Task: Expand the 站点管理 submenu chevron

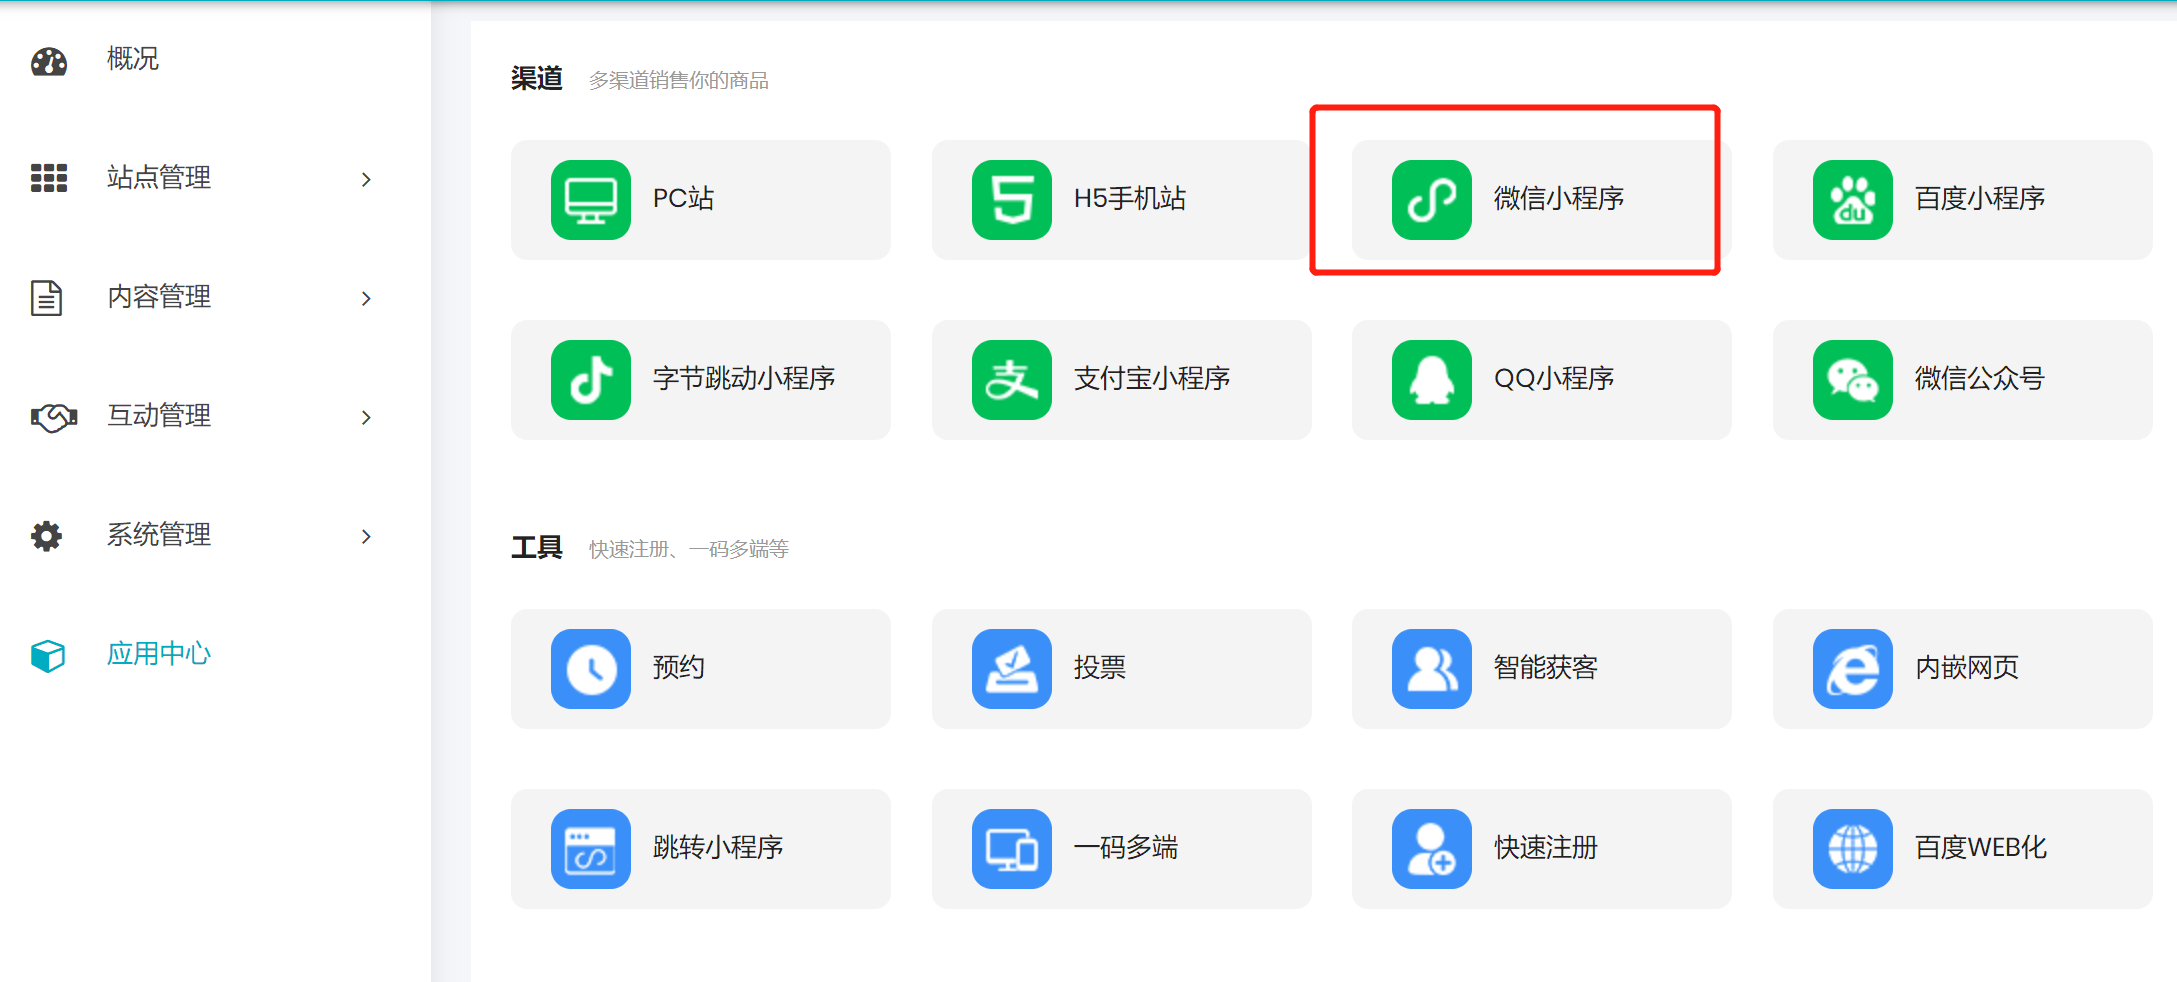Action: click(366, 179)
